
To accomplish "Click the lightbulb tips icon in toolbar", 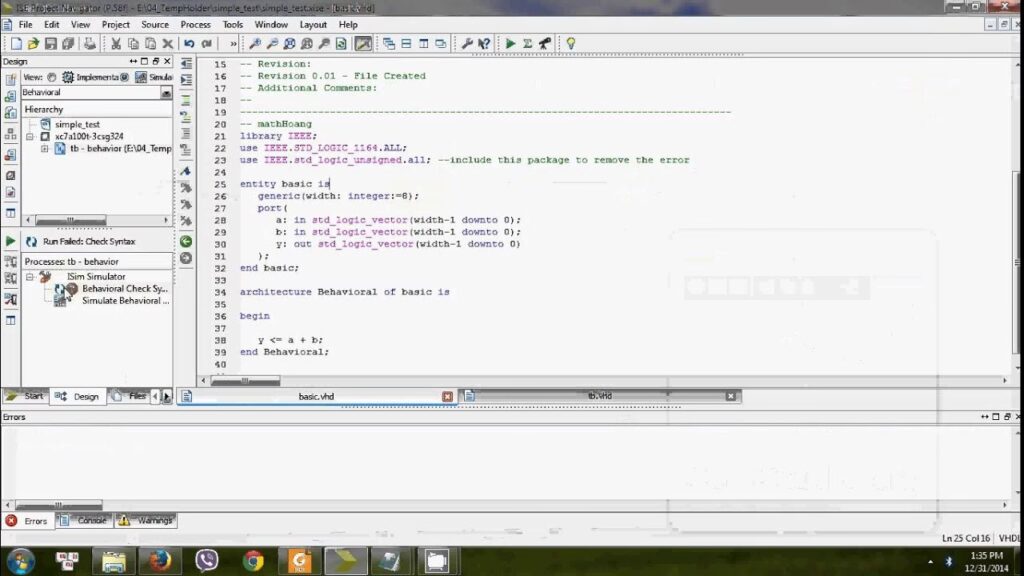I will click(x=571, y=44).
